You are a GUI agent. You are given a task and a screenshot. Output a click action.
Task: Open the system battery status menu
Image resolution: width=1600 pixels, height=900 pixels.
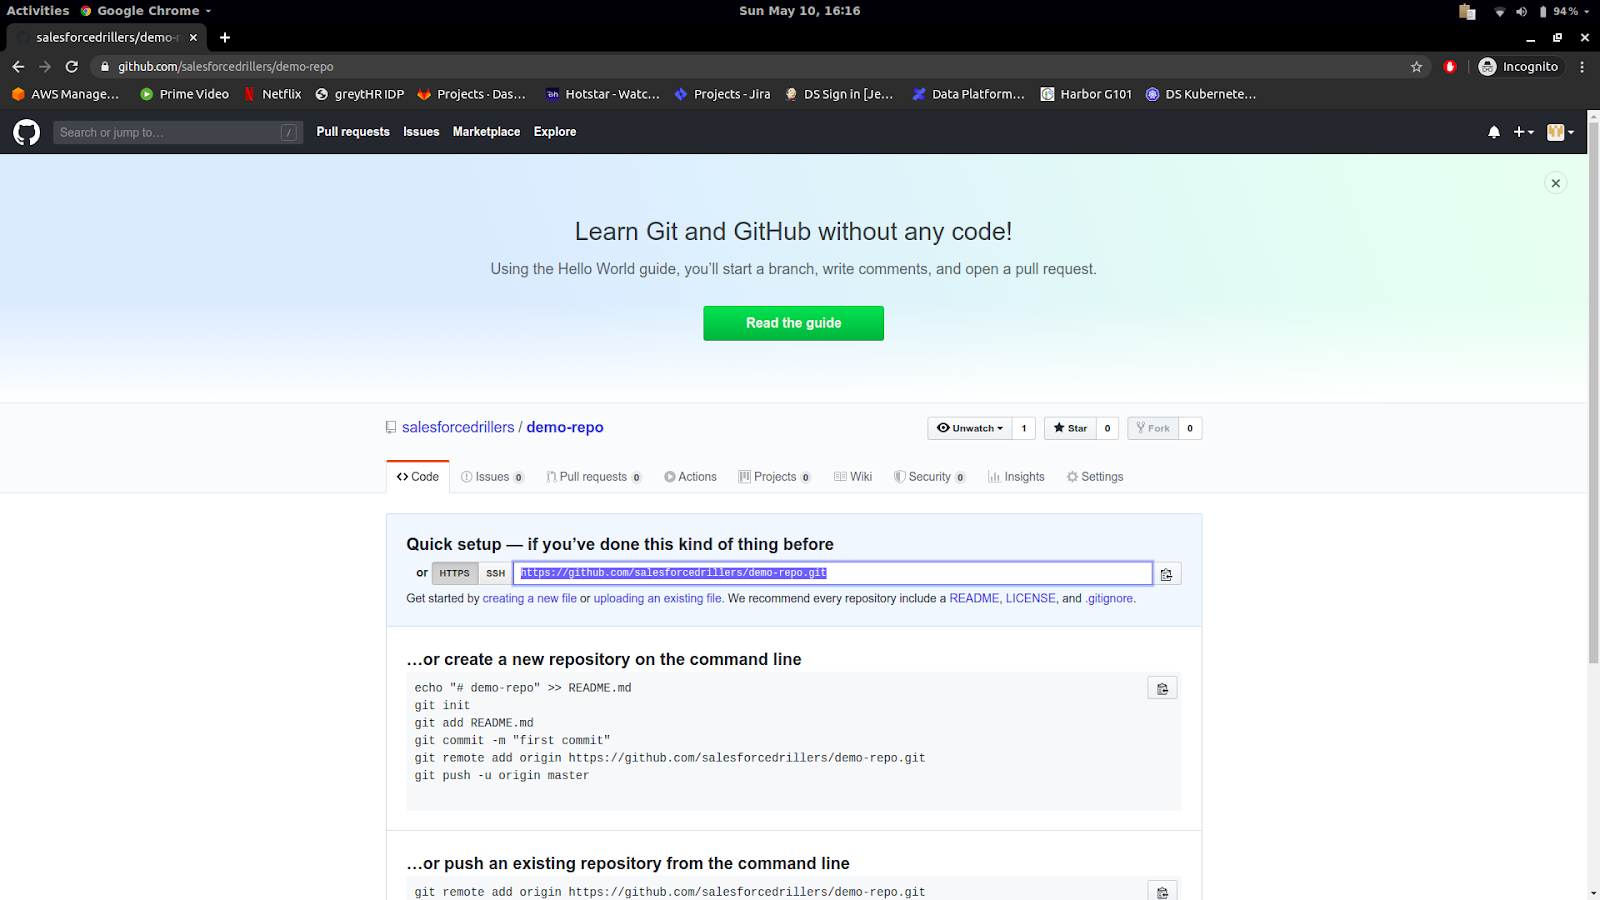1564,11
